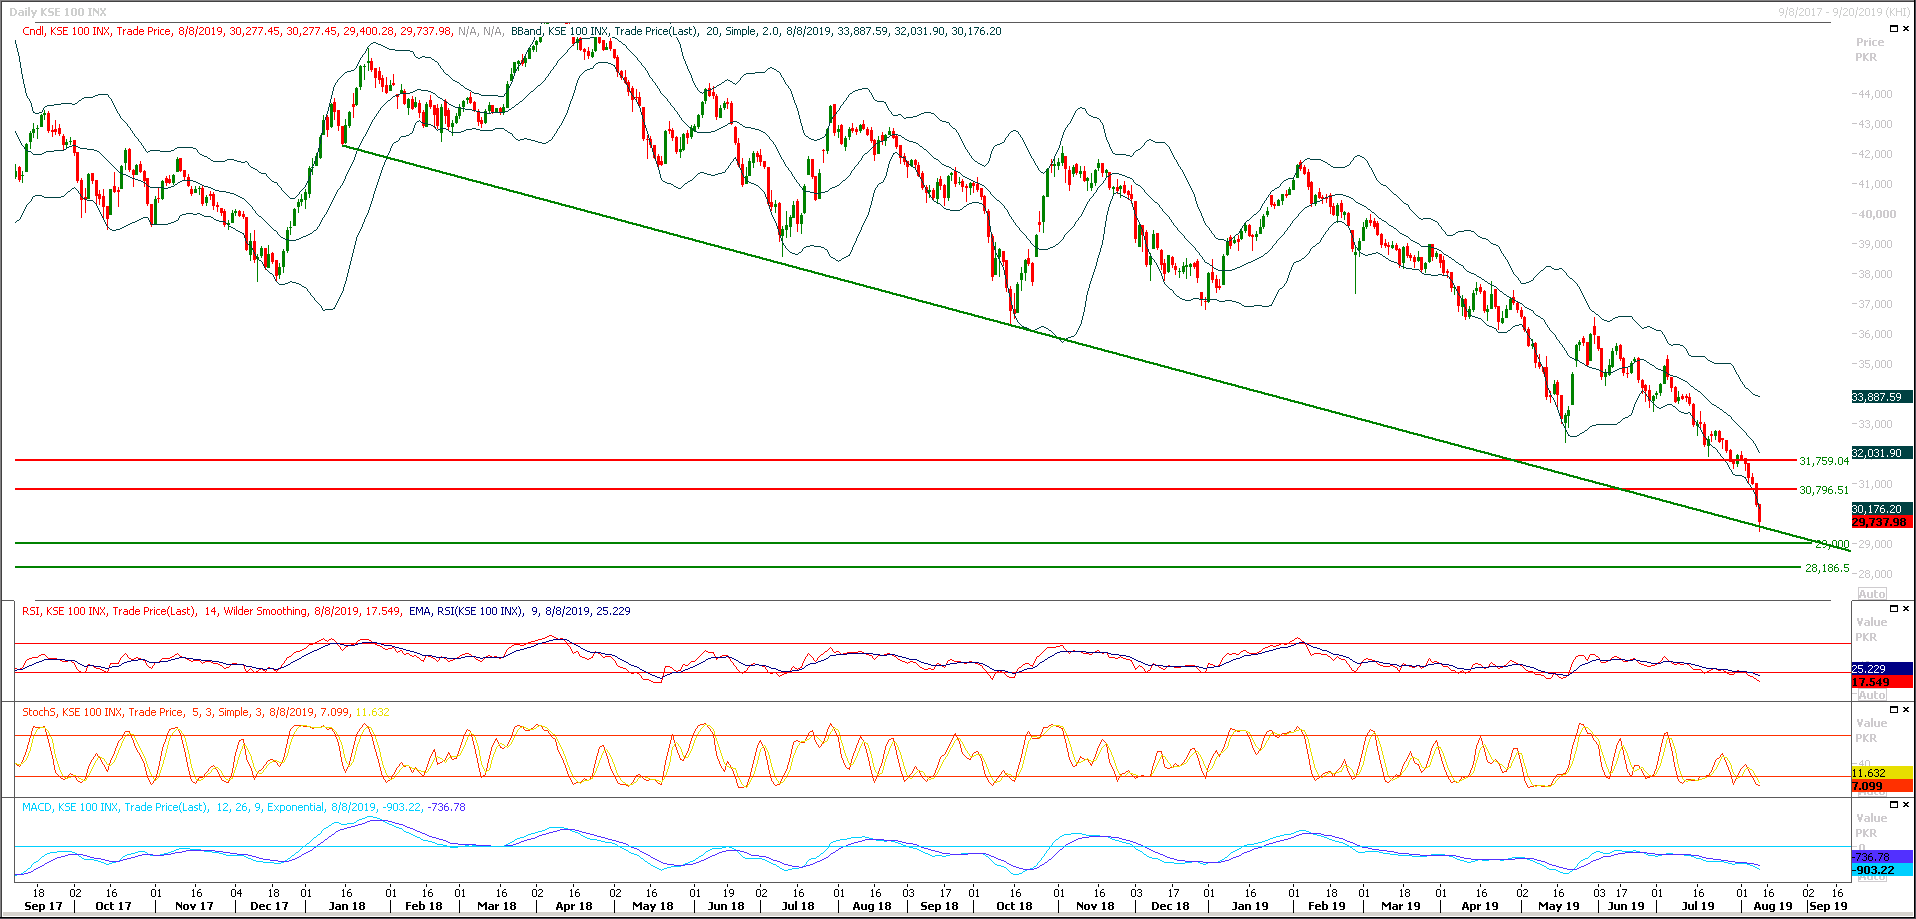Click the MACD value tag -903.22
The height and width of the screenshot is (919, 1916).
tap(1881, 870)
